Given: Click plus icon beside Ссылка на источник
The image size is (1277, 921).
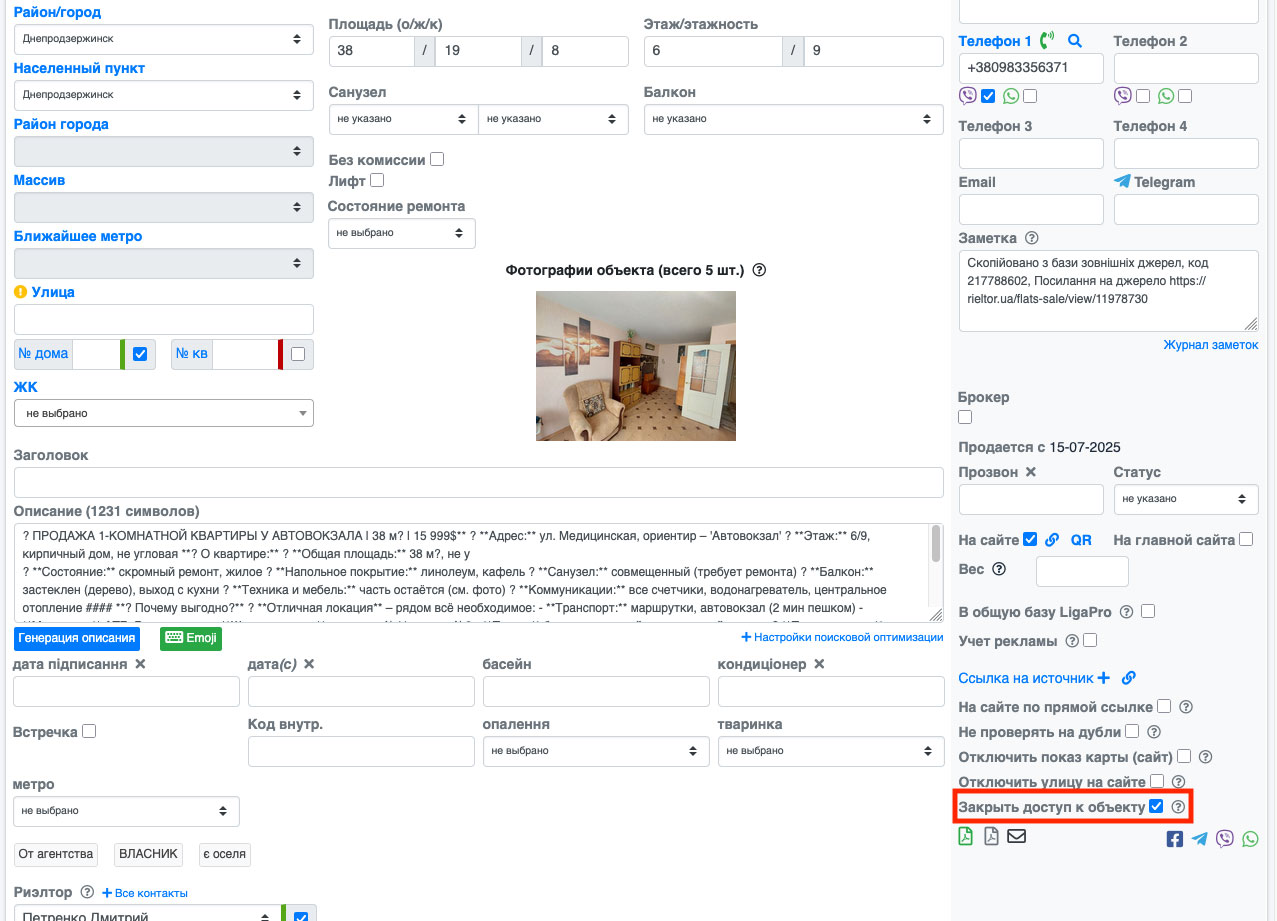Looking at the screenshot, I should click(1104, 678).
